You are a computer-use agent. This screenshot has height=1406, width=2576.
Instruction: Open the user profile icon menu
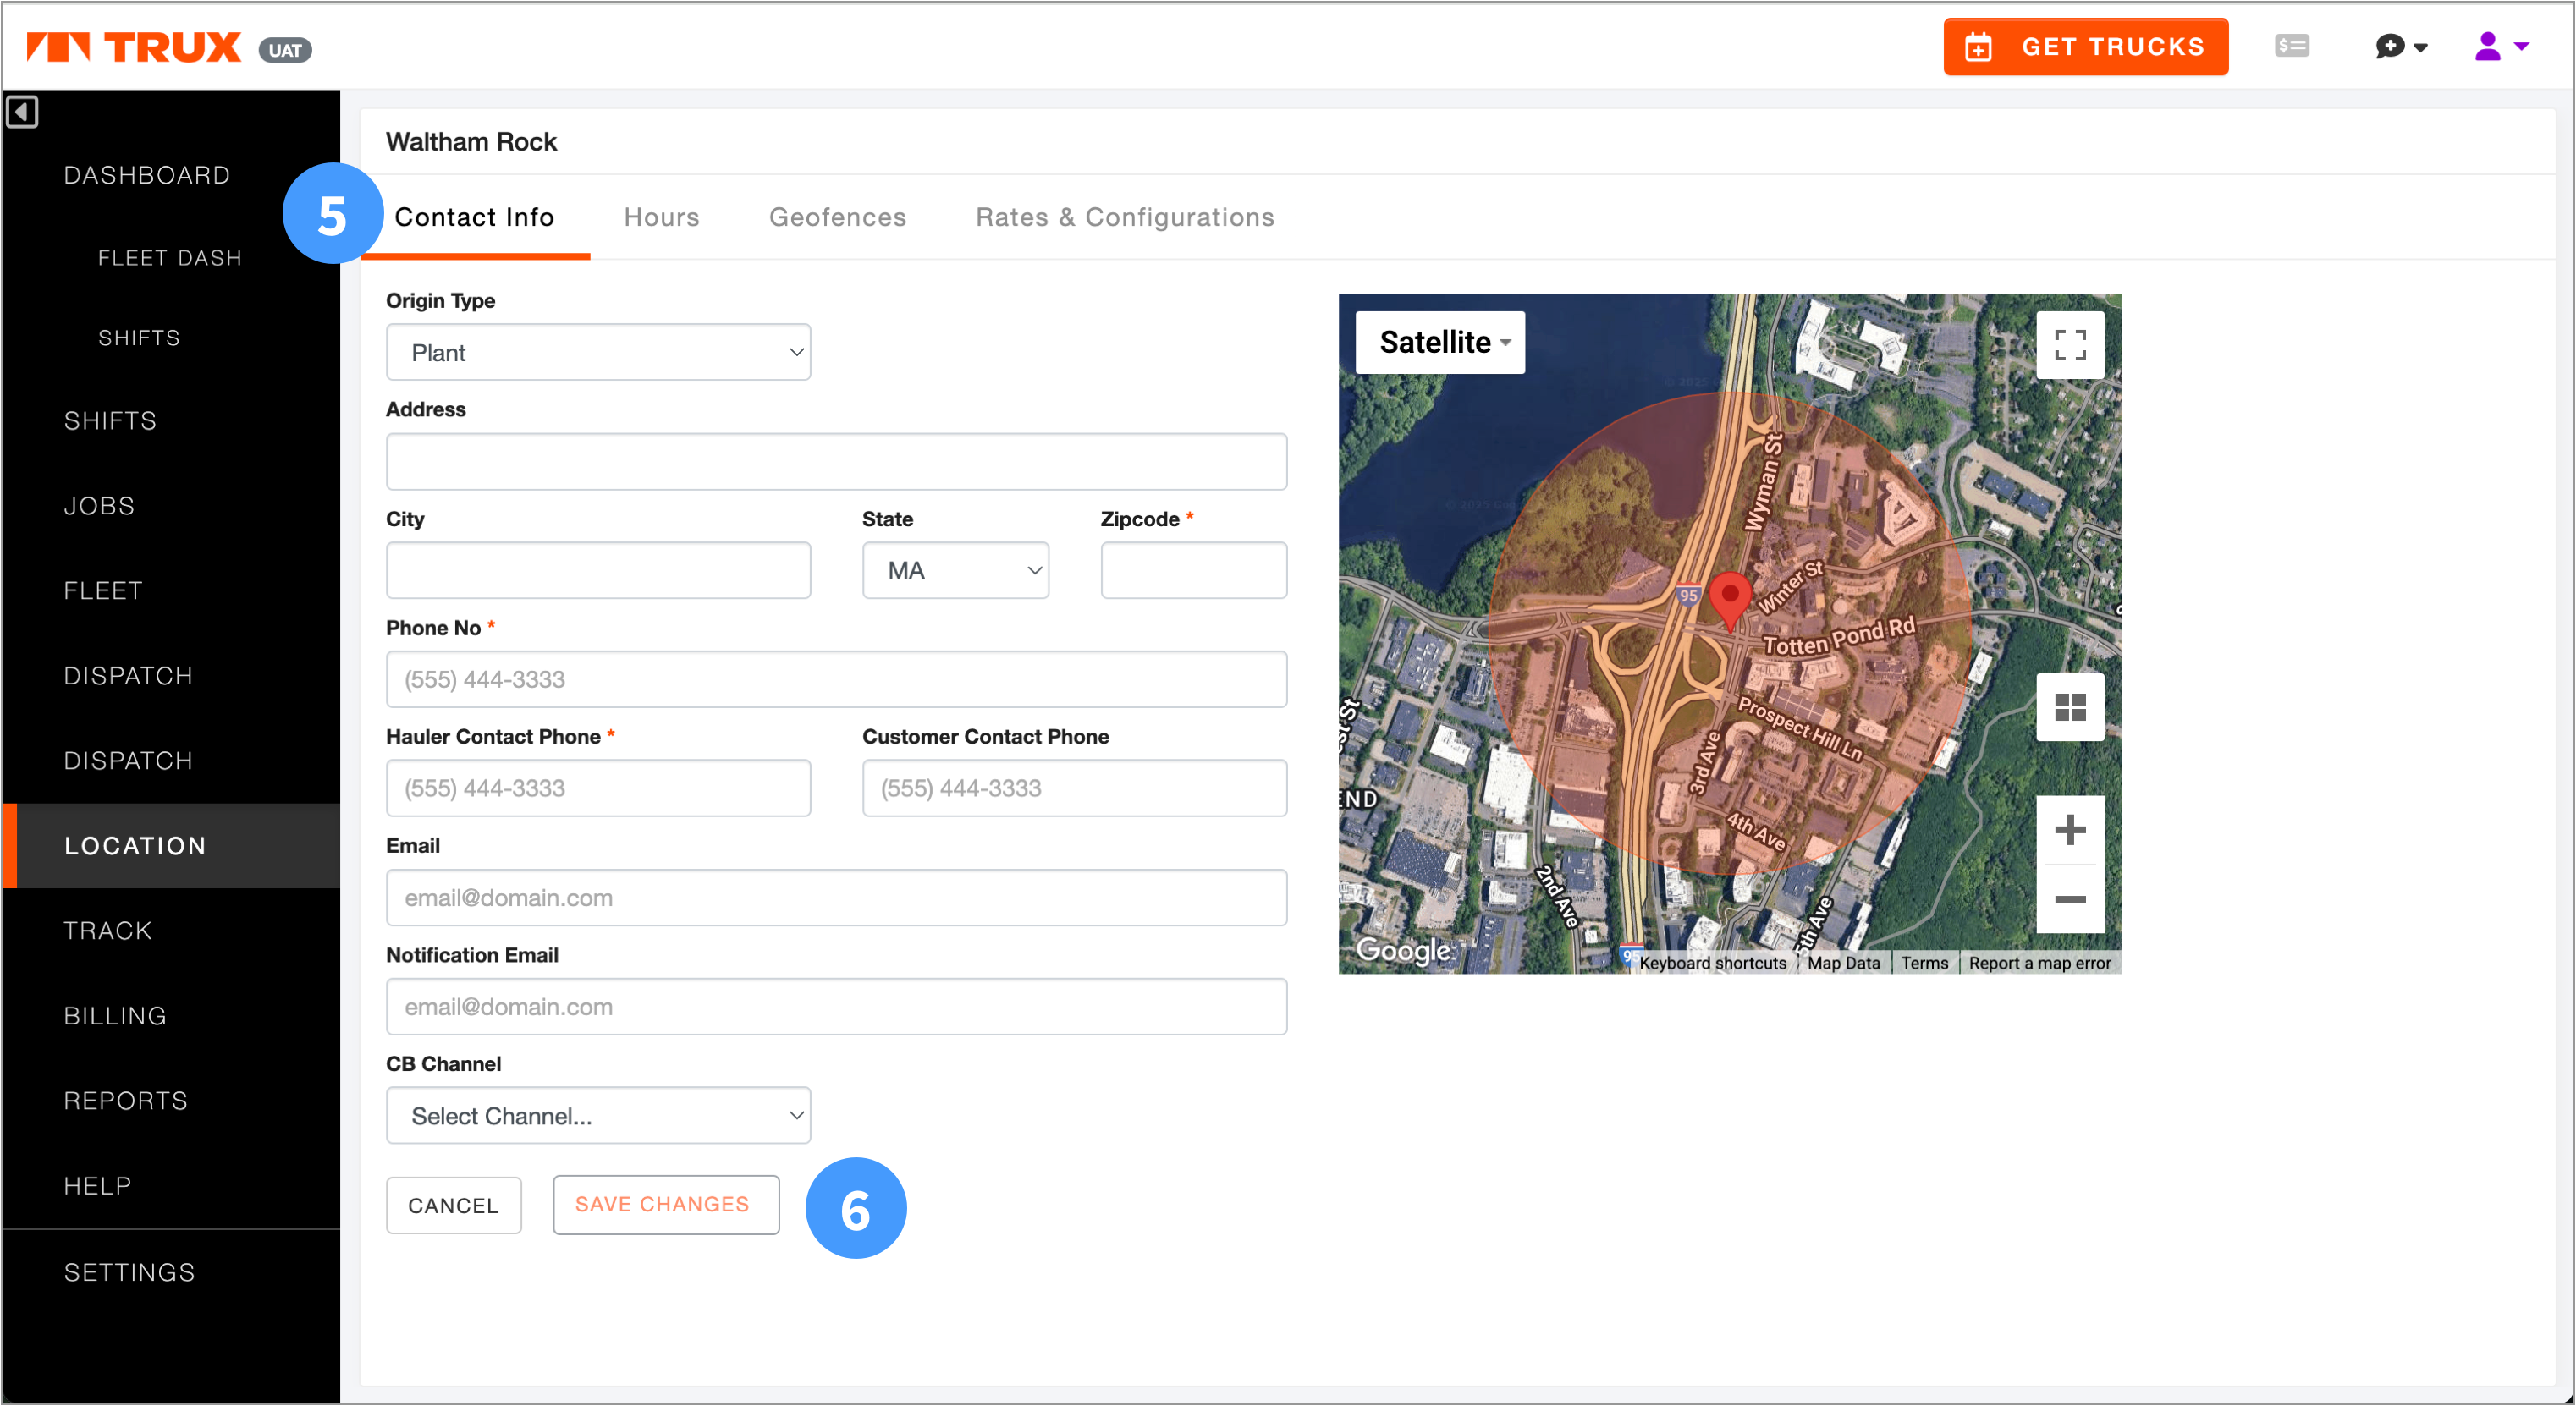[2501, 46]
